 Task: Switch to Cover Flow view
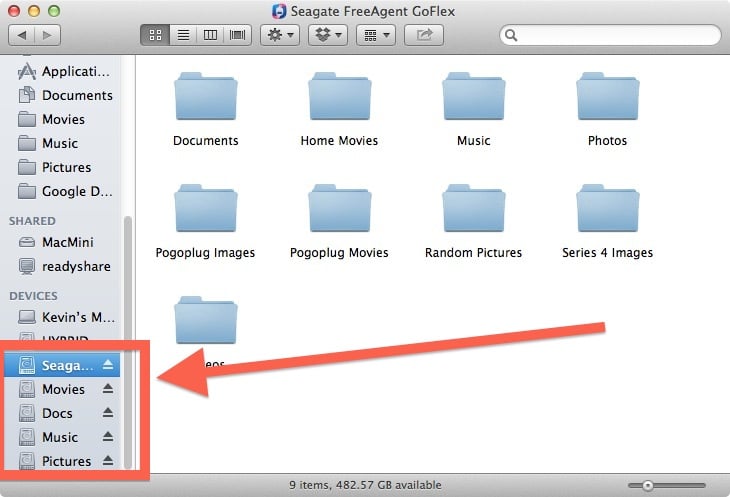point(237,35)
